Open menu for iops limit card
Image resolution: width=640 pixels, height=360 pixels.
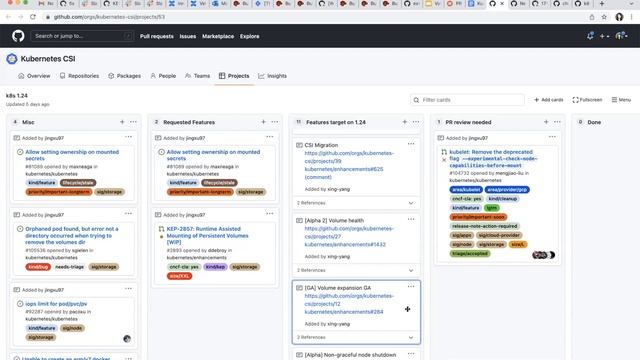point(129,289)
